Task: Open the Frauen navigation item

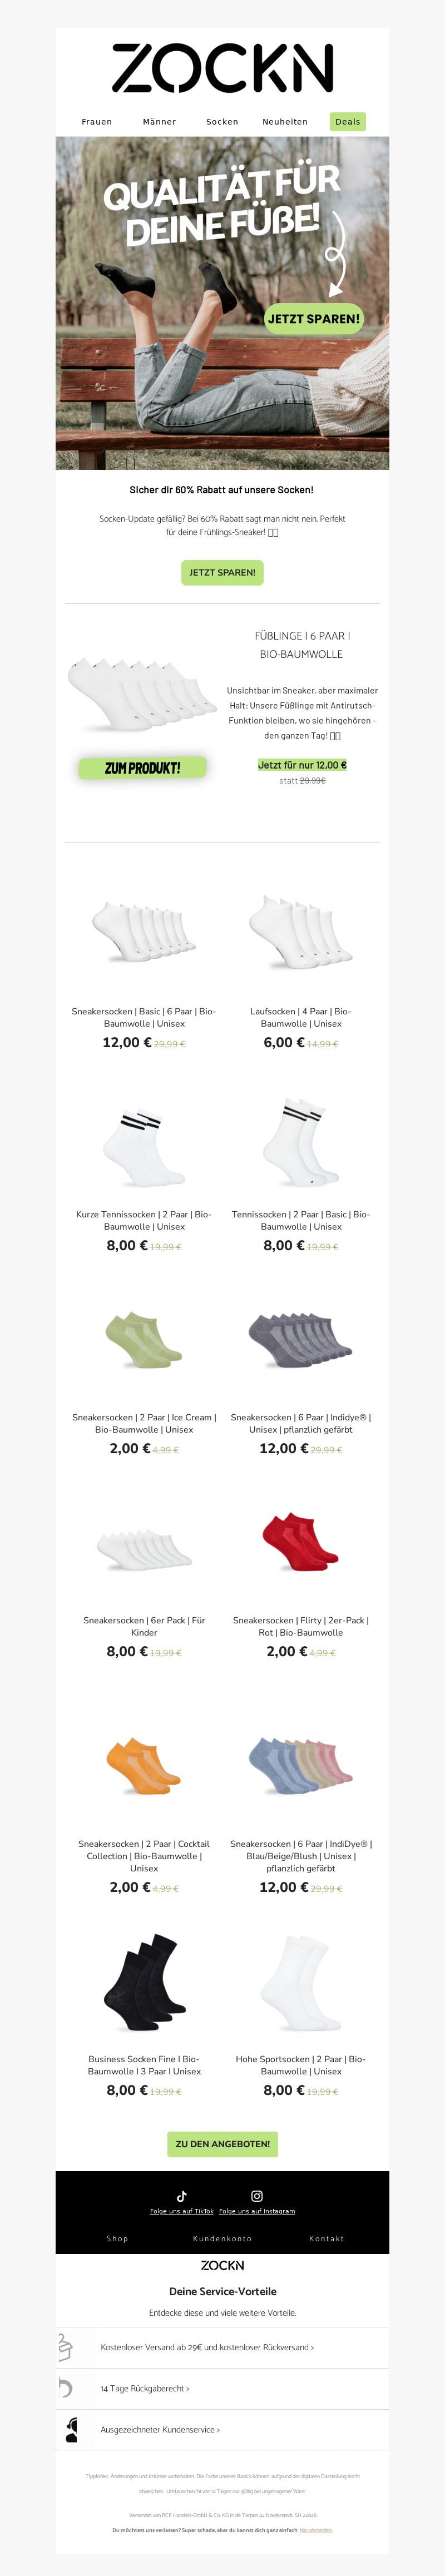Action: tap(97, 122)
